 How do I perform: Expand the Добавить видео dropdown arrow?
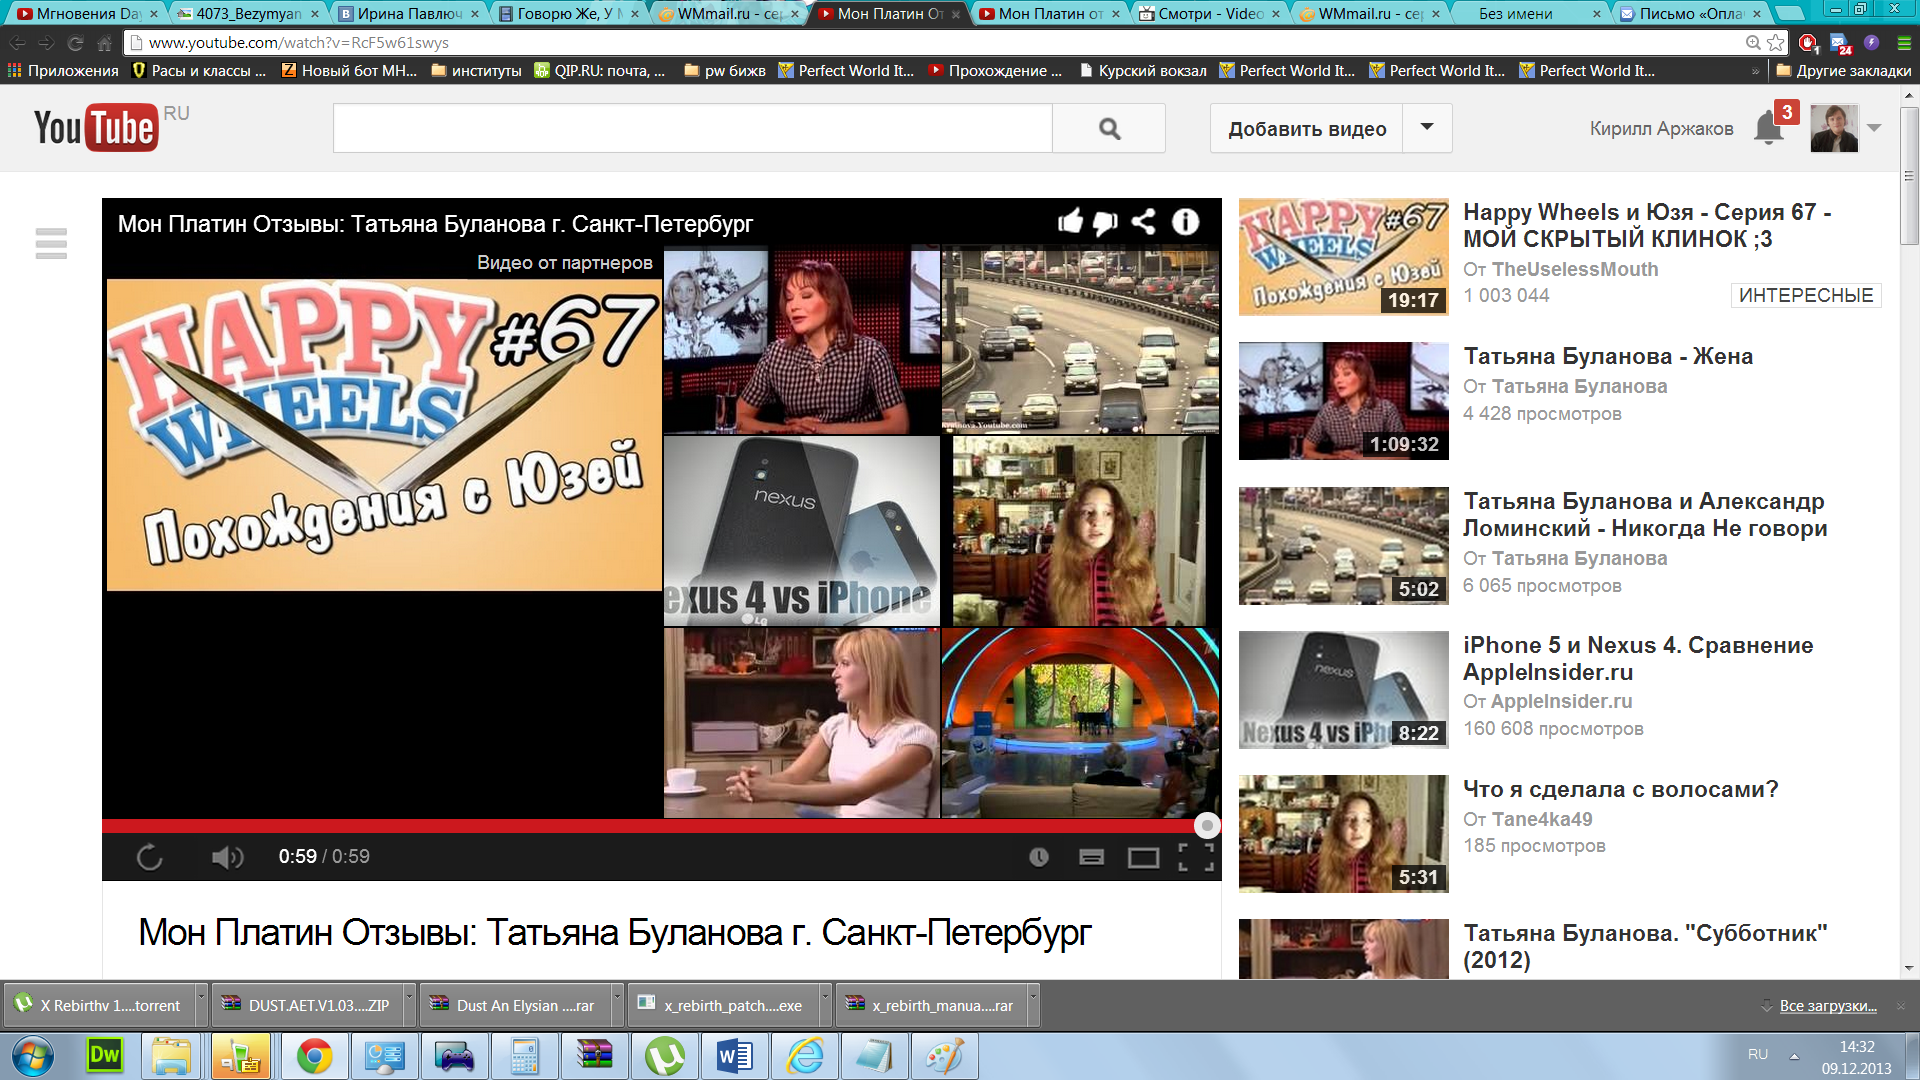[x=1427, y=128]
